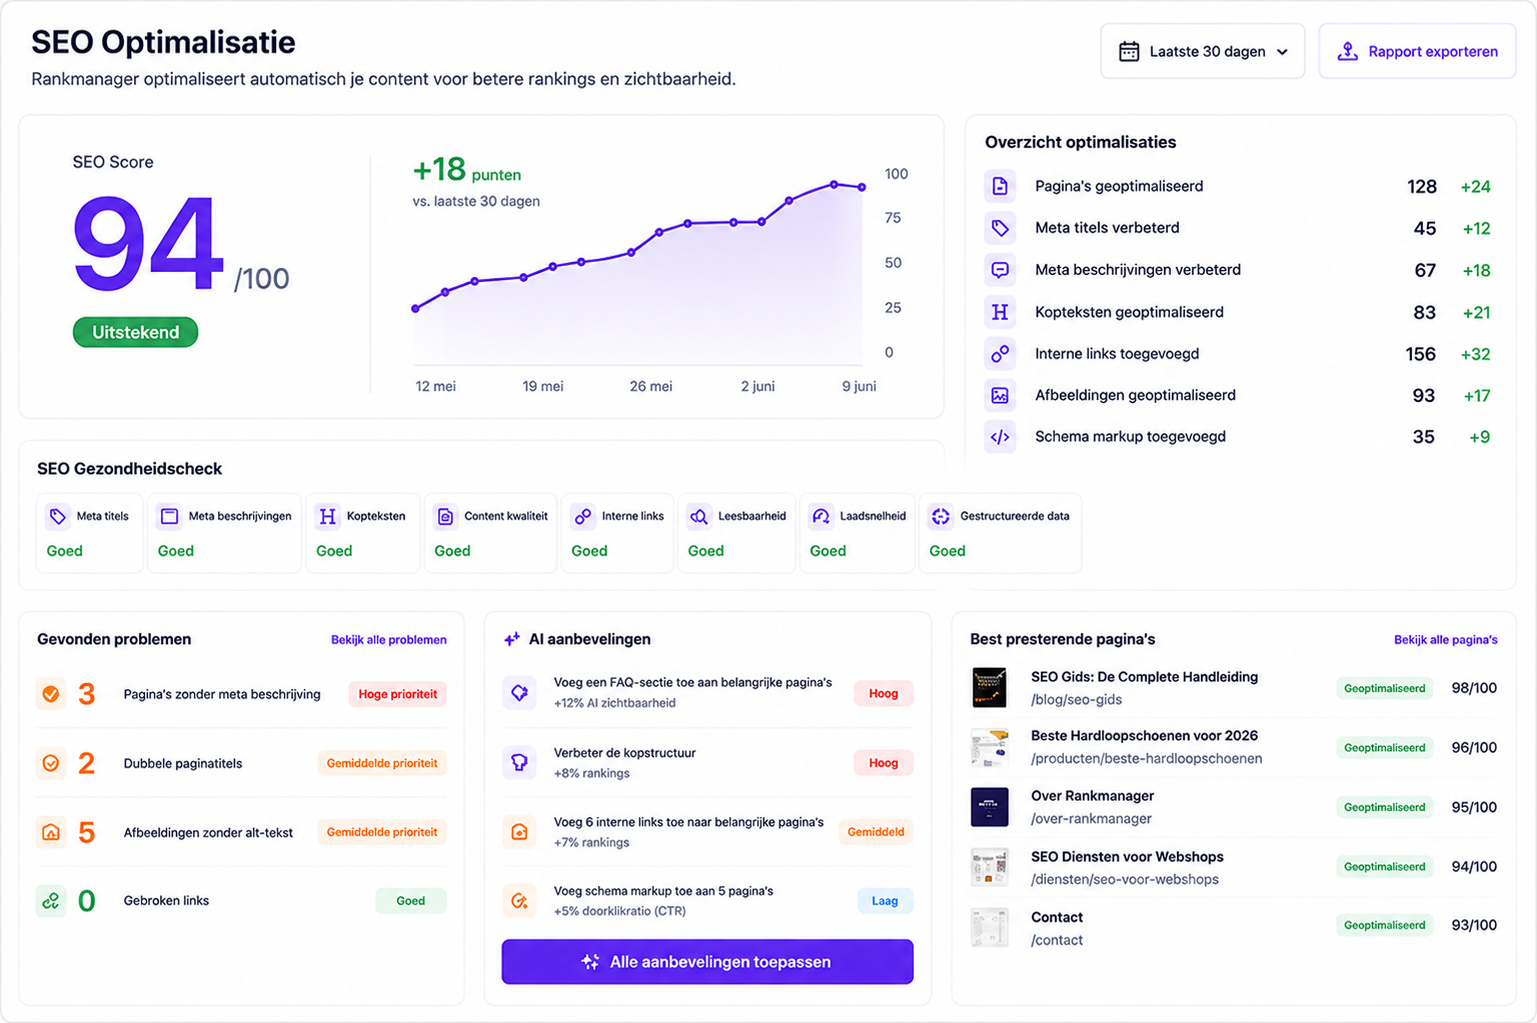Image resolution: width=1537 pixels, height=1023 pixels.
Task: Open the Contact page thumbnail
Action: tap(990, 927)
